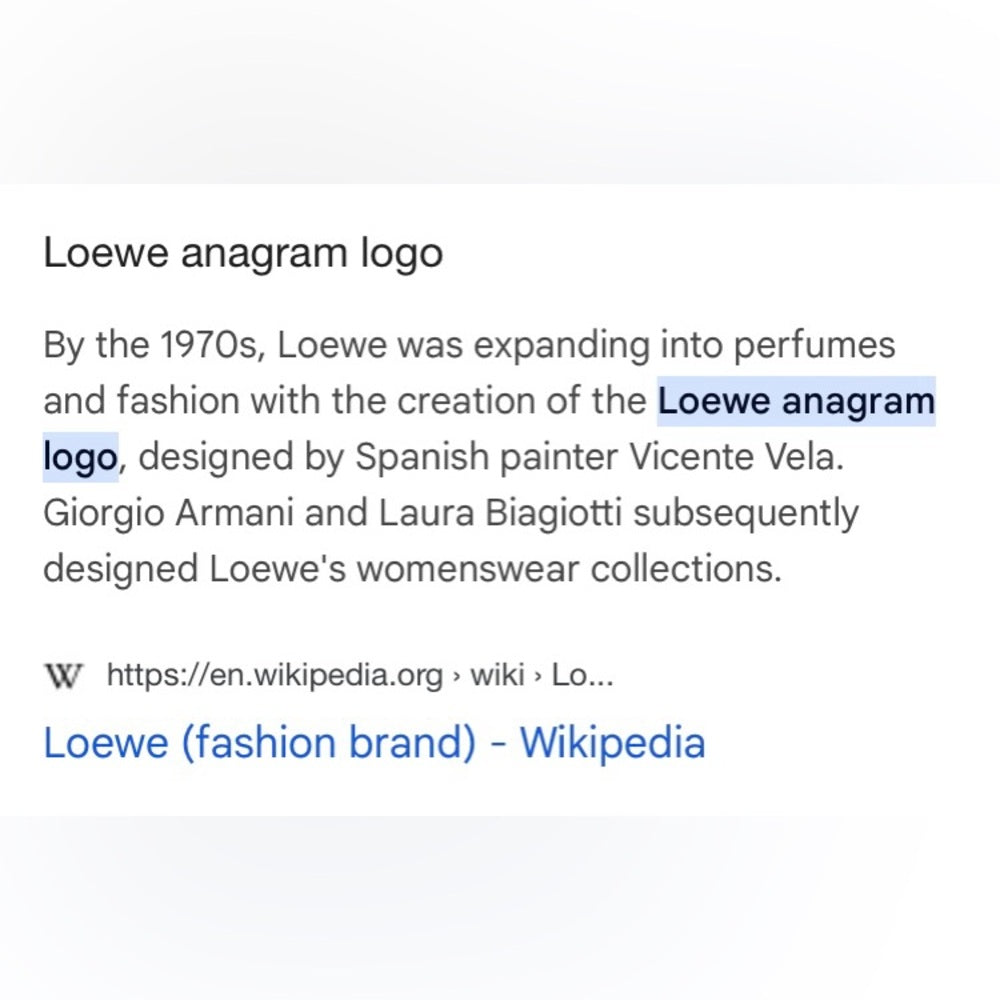Click the word 'expanding' in the first line
Screen dimensions: 1000x1000
[566, 346]
